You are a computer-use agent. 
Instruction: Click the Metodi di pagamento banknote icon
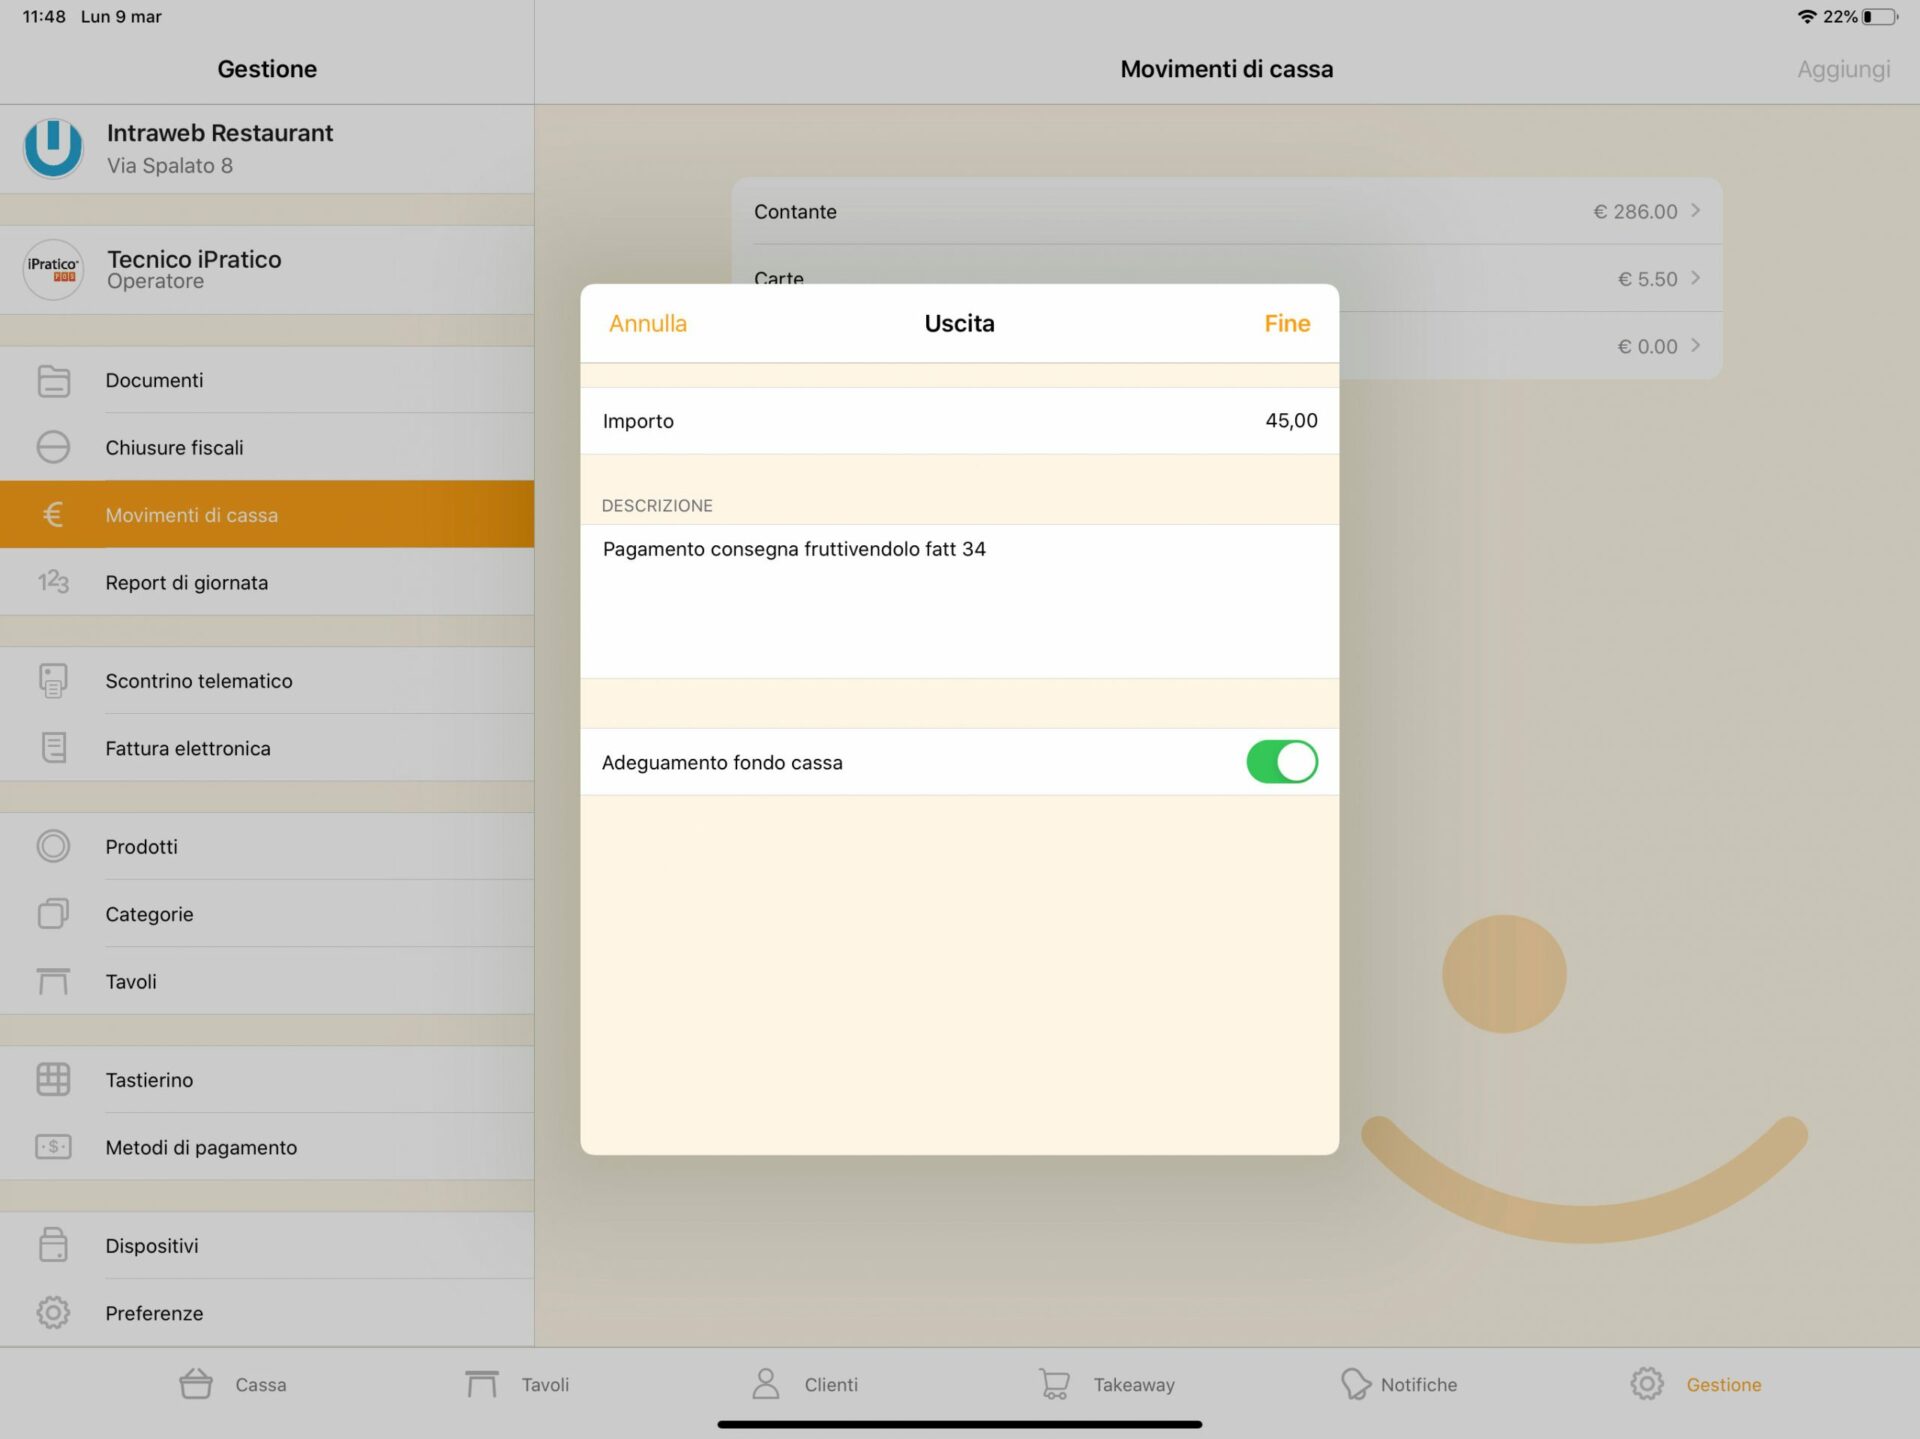pyautogui.click(x=53, y=1146)
